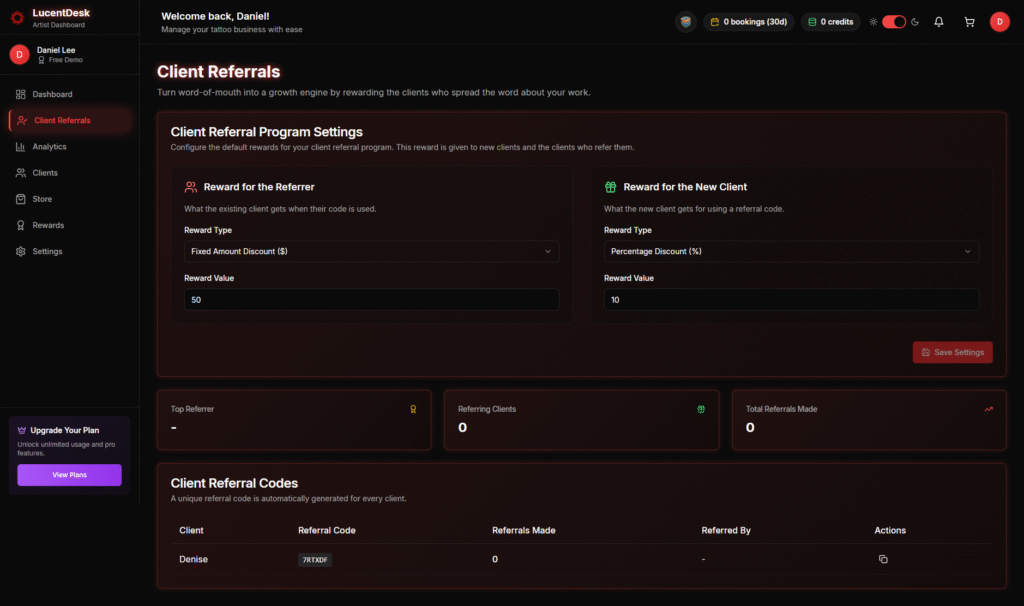Click the colorful badge icon in header
This screenshot has height=606, width=1024.
pos(685,22)
